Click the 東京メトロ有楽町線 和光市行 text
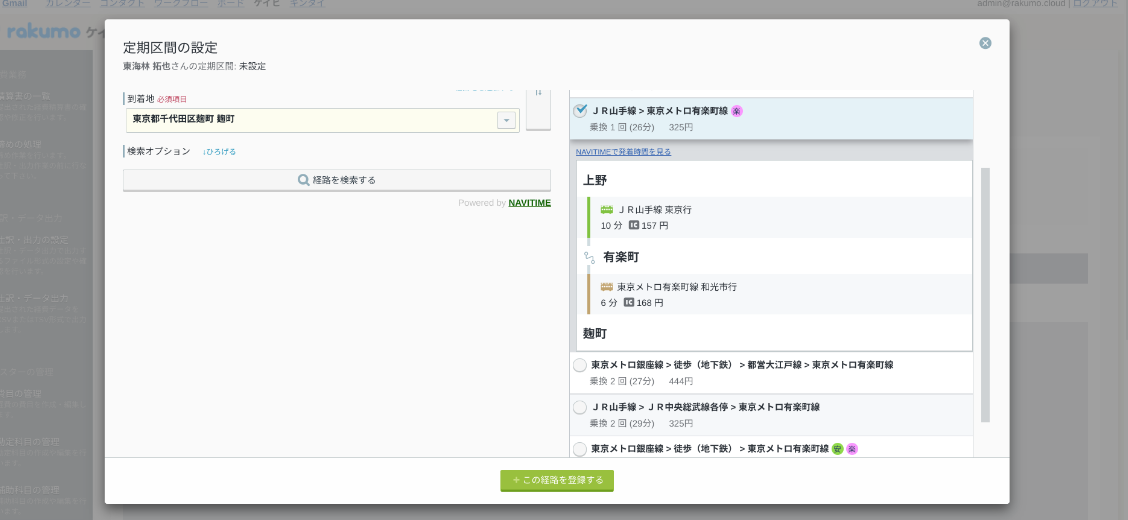The height and width of the screenshot is (520, 1128). (677, 286)
